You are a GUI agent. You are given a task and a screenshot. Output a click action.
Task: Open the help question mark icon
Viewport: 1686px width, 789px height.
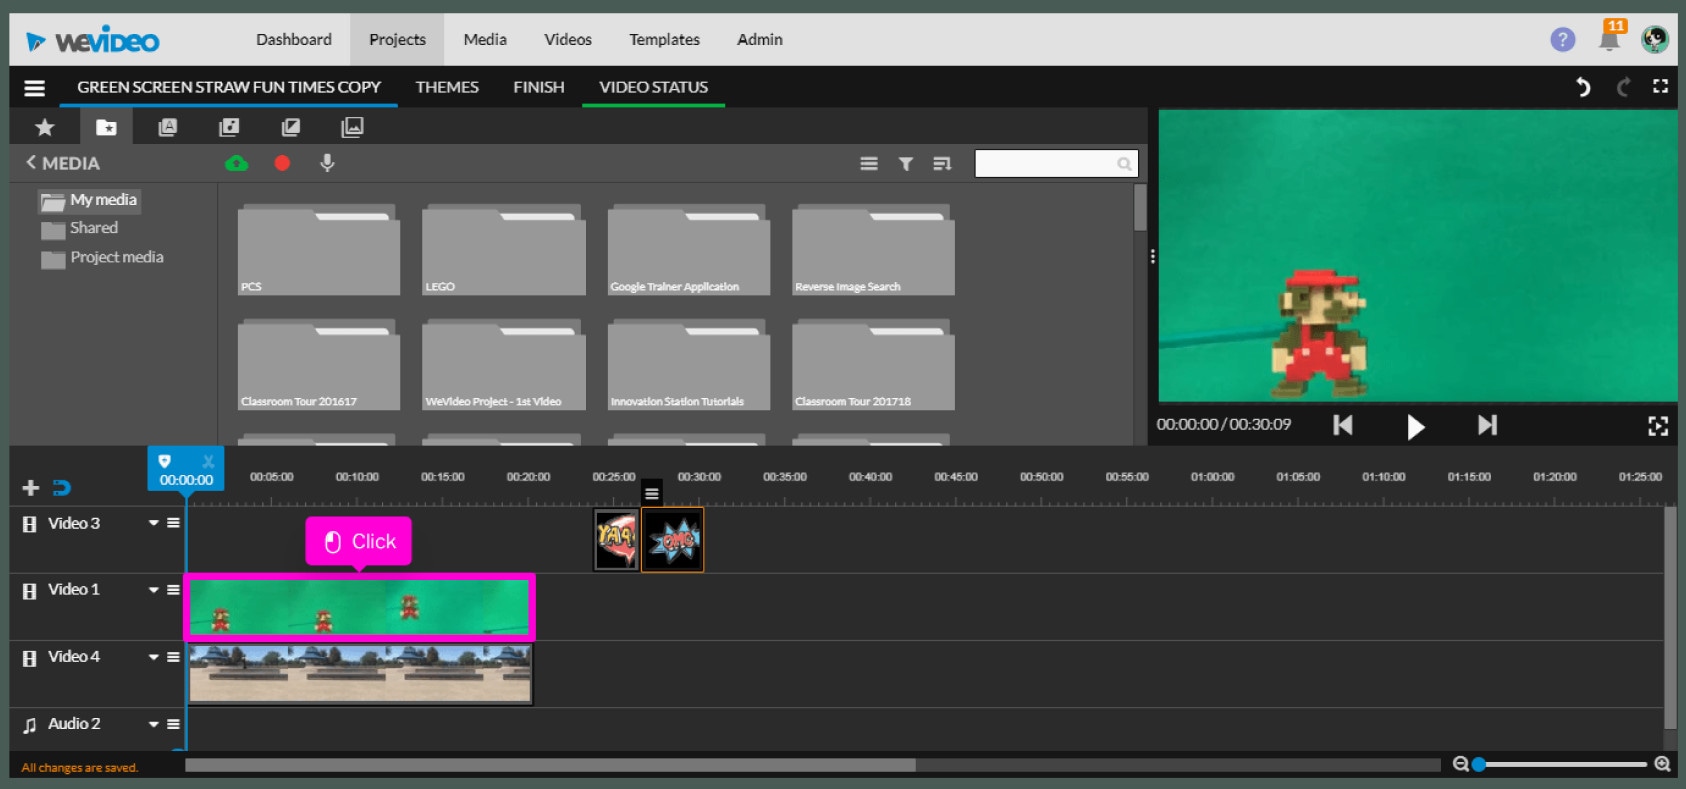coord(1562,39)
